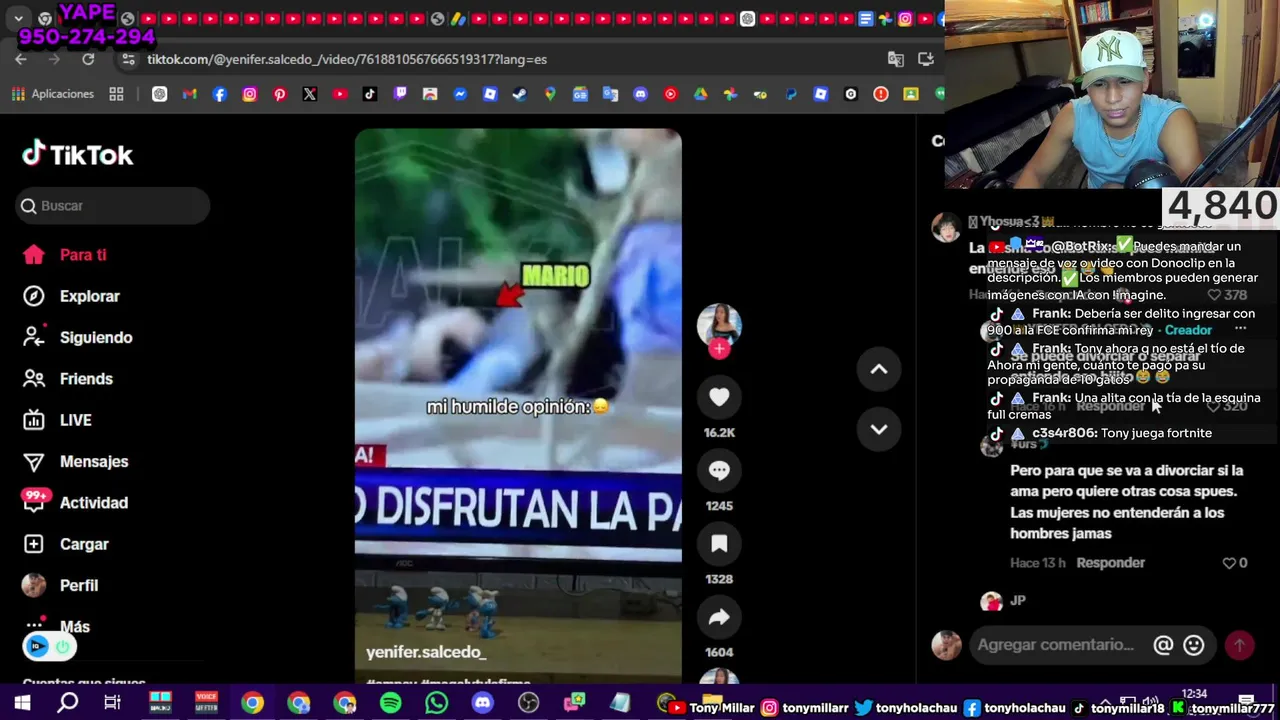Open comments via speech bubble icon
Viewport: 1280px width, 720px height.
click(719, 470)
